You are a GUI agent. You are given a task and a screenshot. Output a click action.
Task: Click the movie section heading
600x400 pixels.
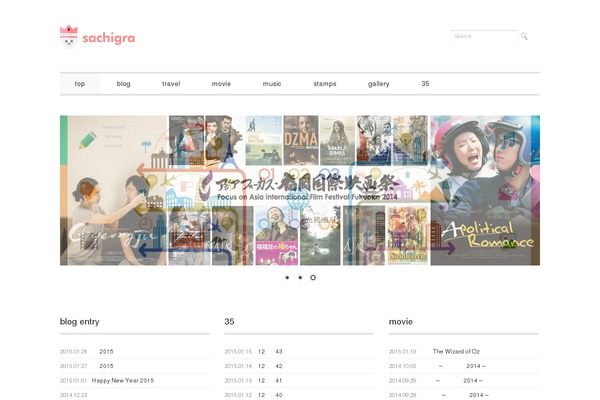401,322
